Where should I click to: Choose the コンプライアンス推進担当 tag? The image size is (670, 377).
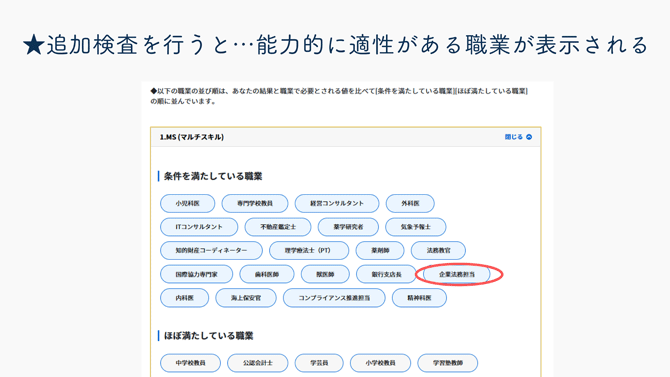[x=334, y=298]
